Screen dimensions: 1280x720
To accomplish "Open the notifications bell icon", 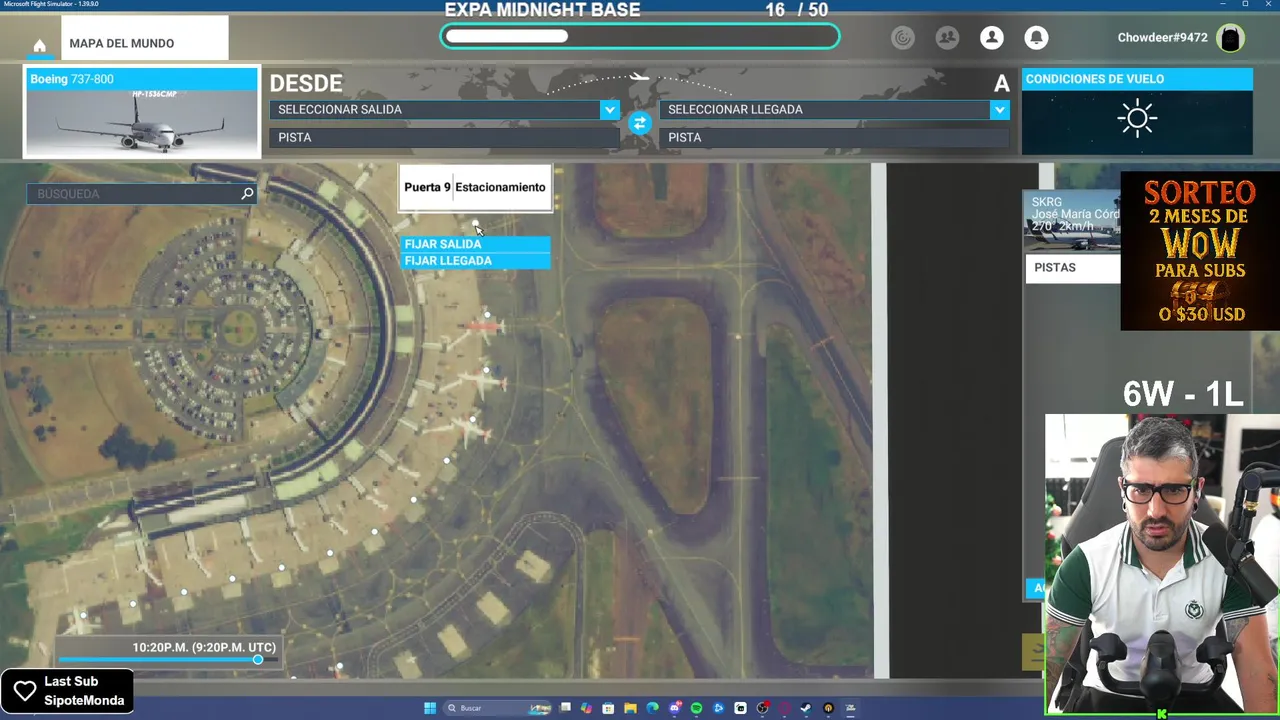I will [x=1036, y=38].
